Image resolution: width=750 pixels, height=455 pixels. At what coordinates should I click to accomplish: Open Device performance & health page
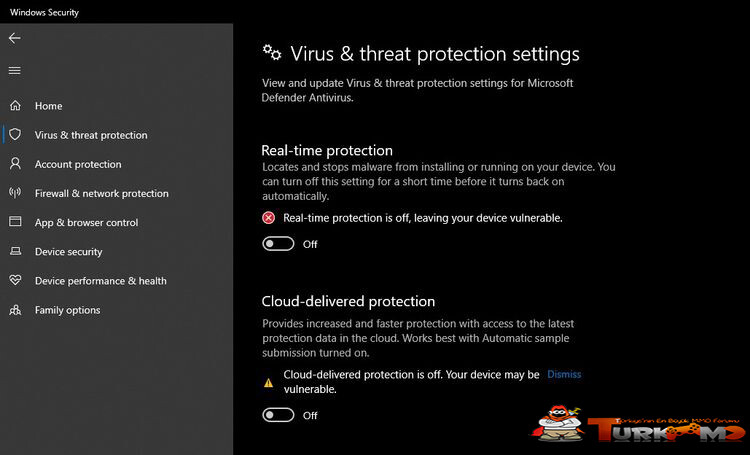coord(100,281)
